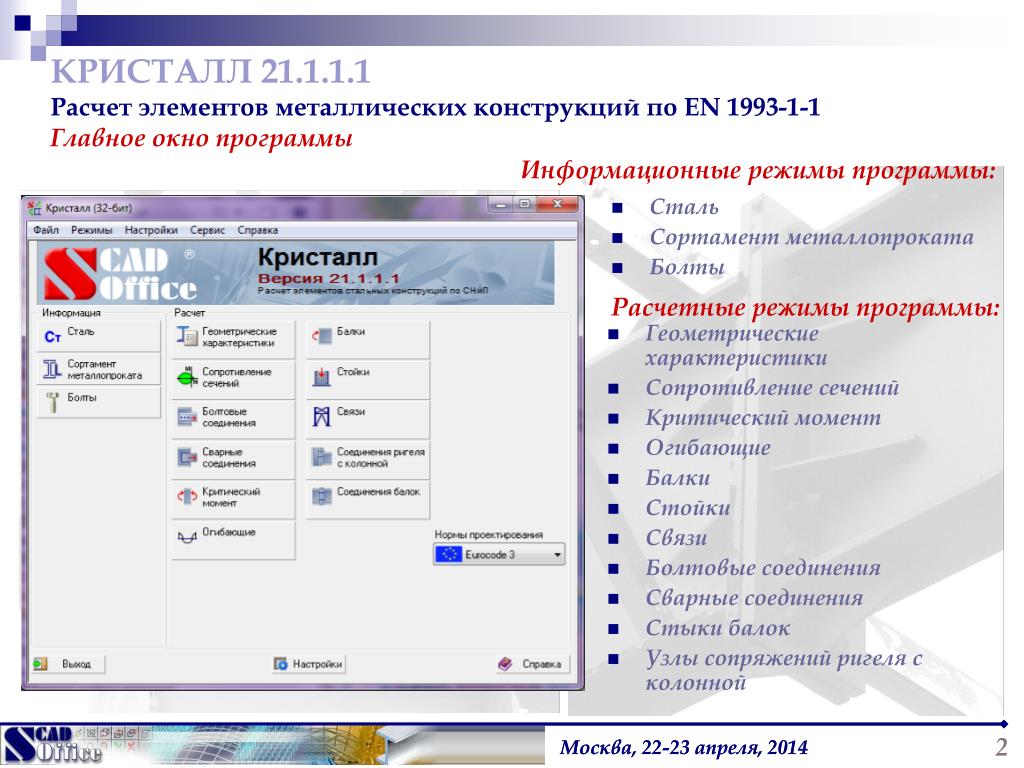Expand the Eurocode 3 dropdown arrow
Image resolution: width=1024 pixels, height=768 pixels.
pos(557,555)
